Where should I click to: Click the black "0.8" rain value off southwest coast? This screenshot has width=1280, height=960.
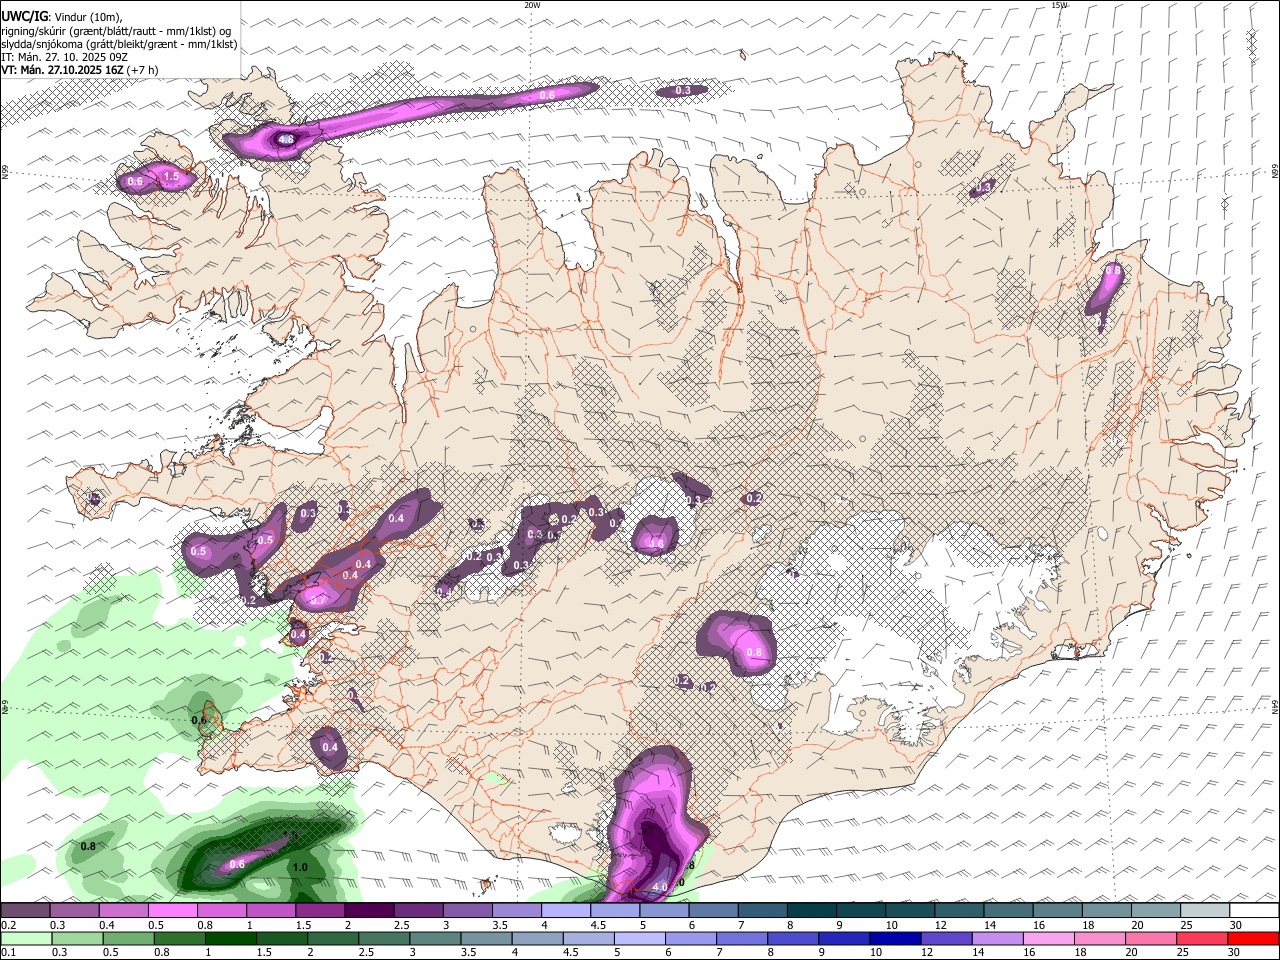pyautogui.click(x=88, y=847)
